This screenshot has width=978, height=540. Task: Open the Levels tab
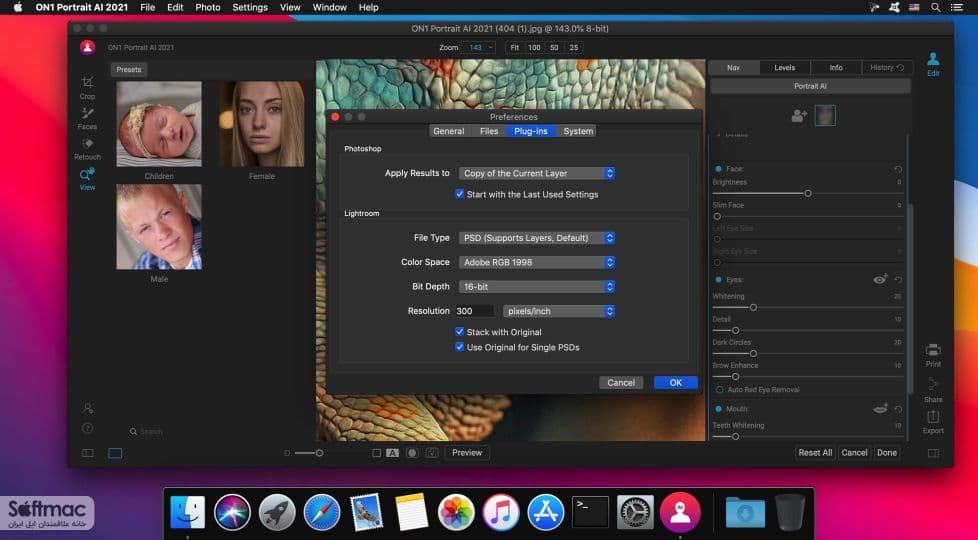[x=785, y=67]
